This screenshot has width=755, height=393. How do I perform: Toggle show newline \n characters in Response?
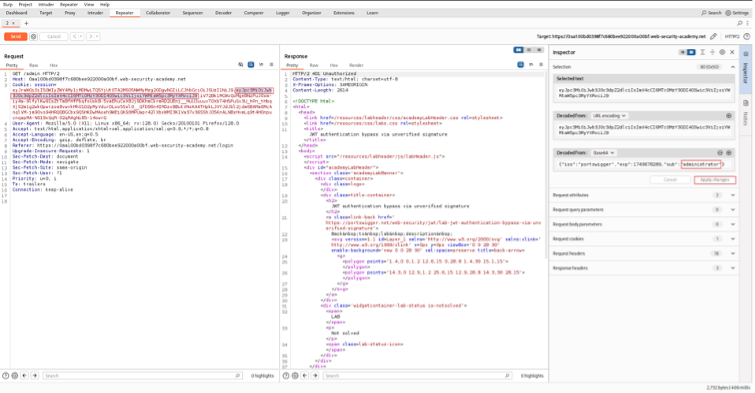tap(531, 65)
